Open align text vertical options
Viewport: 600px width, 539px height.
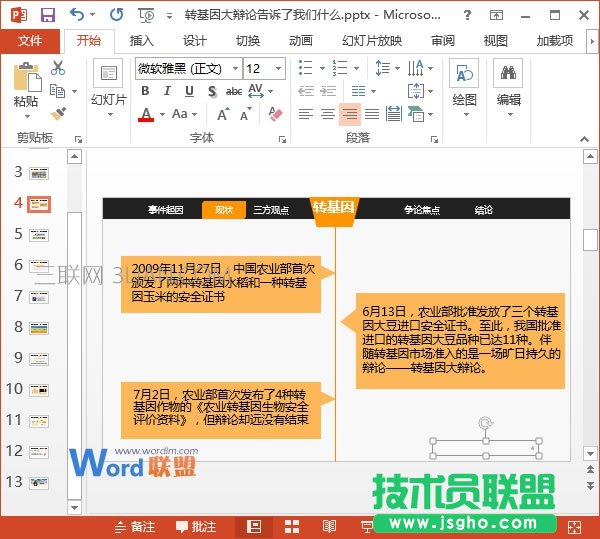(x=420, y=91)
